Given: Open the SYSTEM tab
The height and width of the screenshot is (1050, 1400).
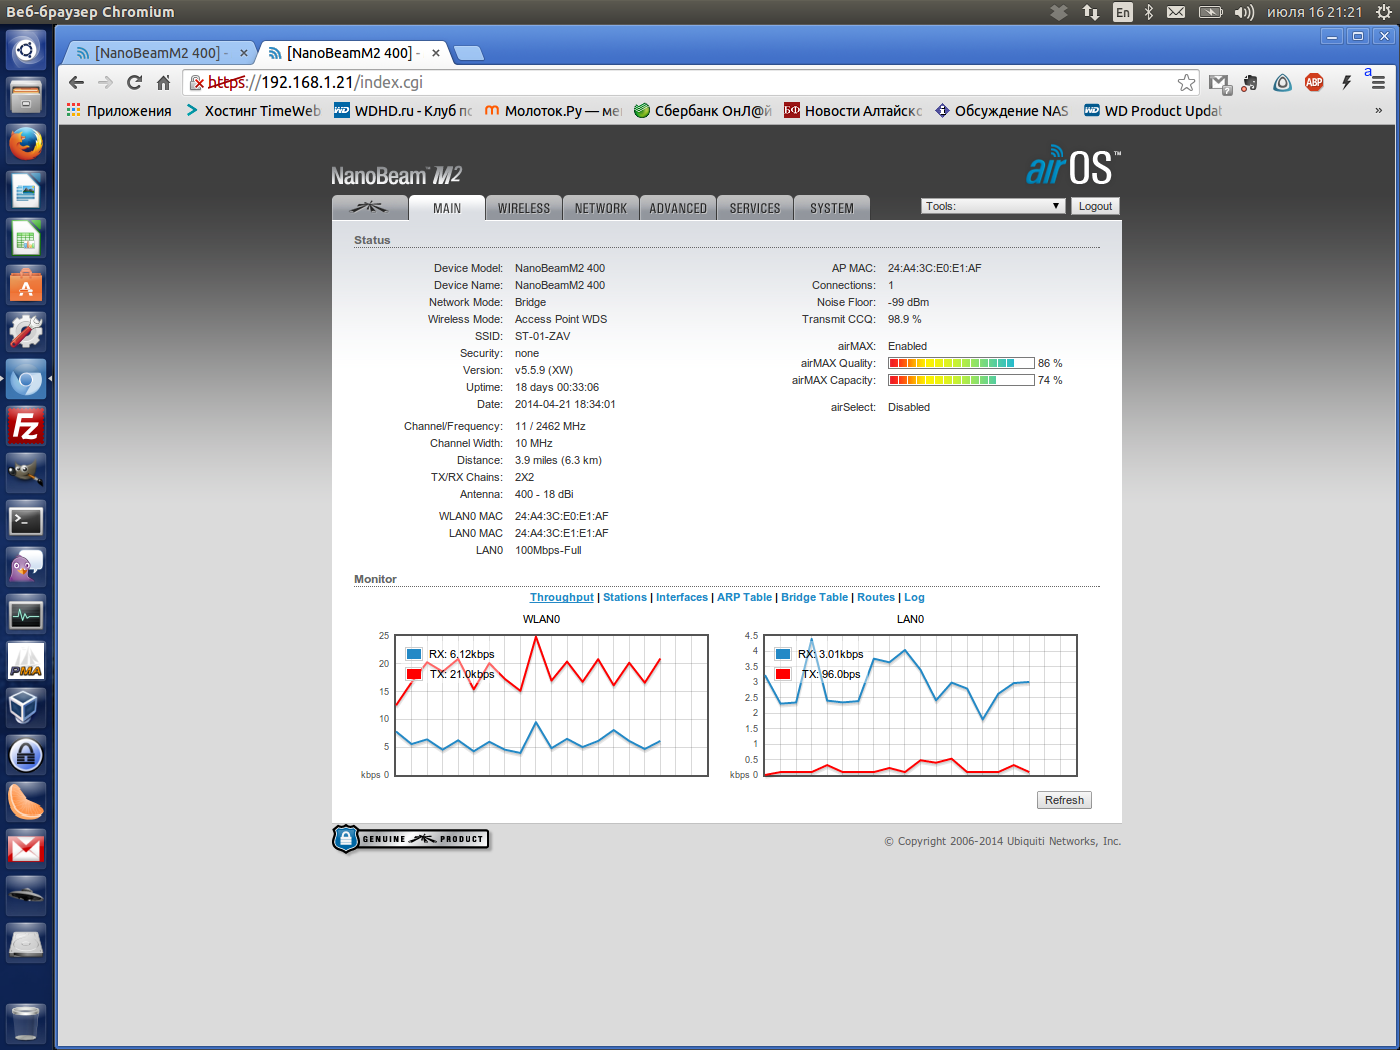Looking at the screenshot, I should click(832, 207).
